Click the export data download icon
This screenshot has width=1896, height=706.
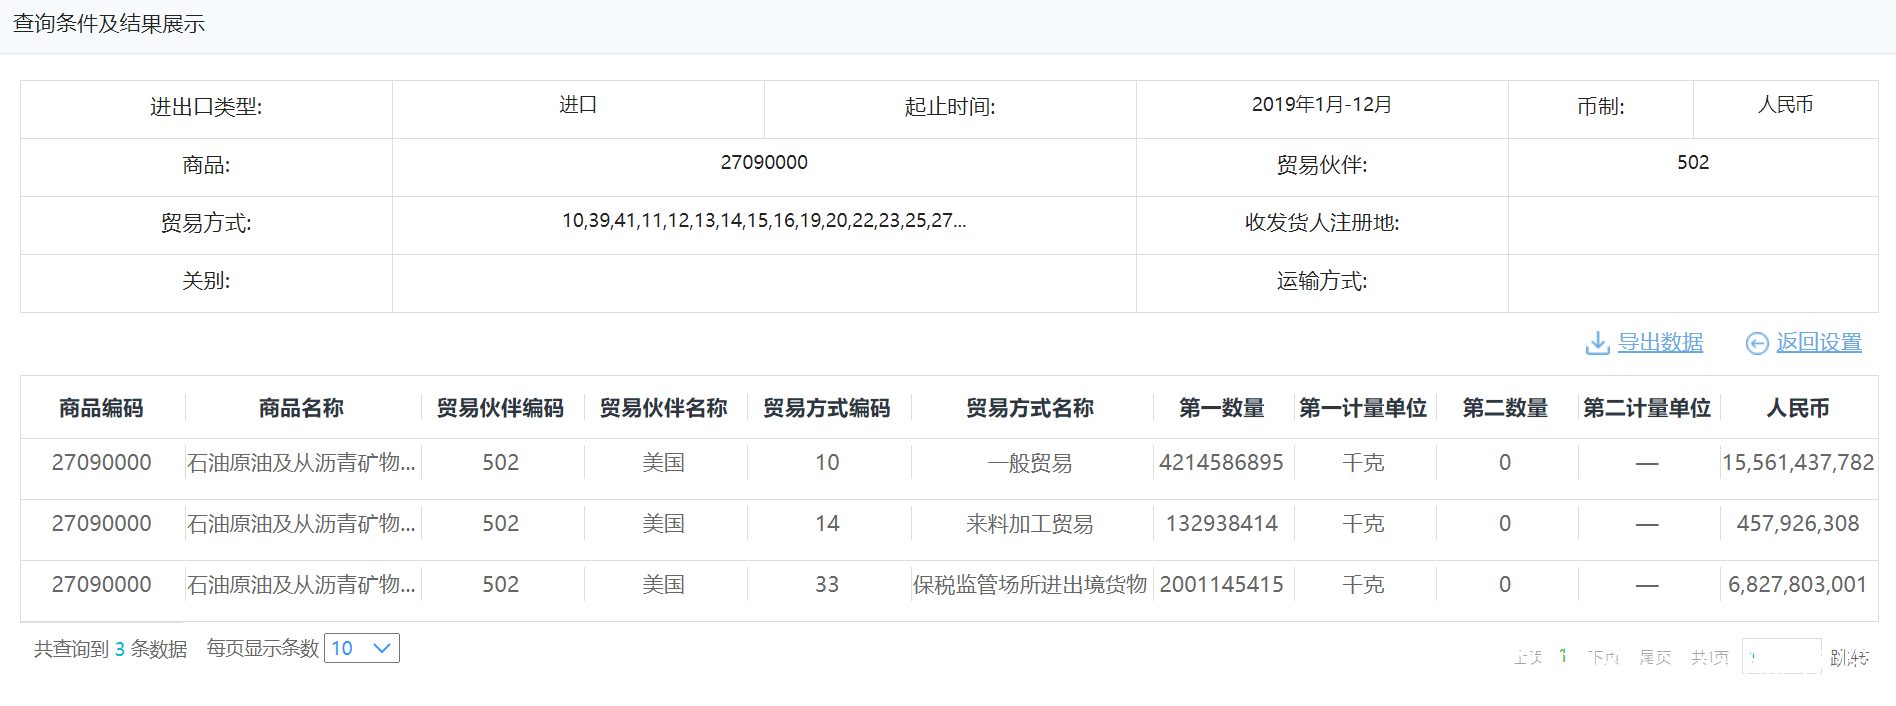[1597, 343]
